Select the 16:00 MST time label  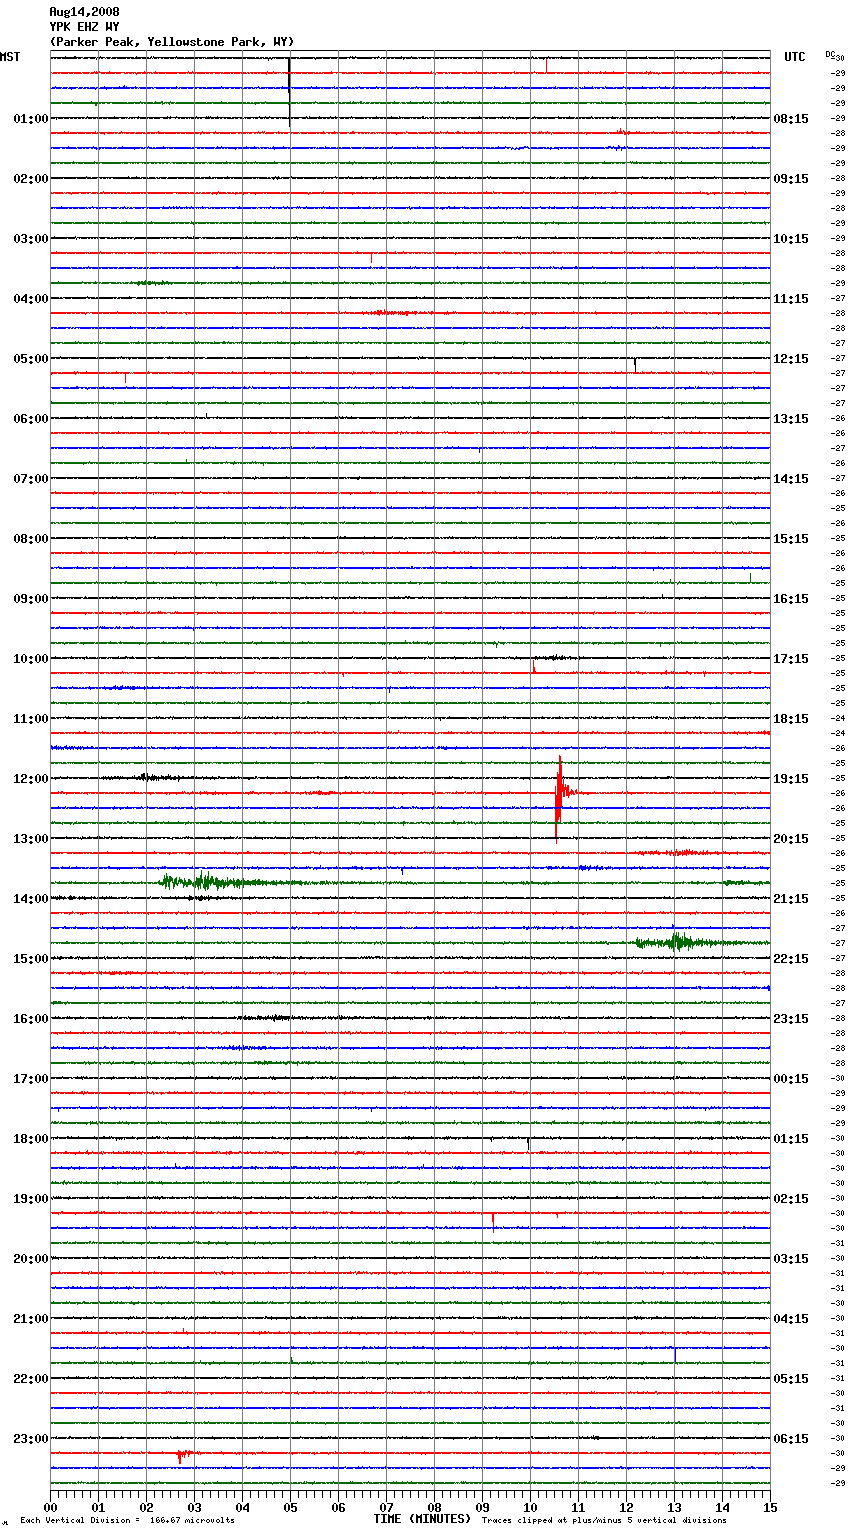tap(31, 1019)
